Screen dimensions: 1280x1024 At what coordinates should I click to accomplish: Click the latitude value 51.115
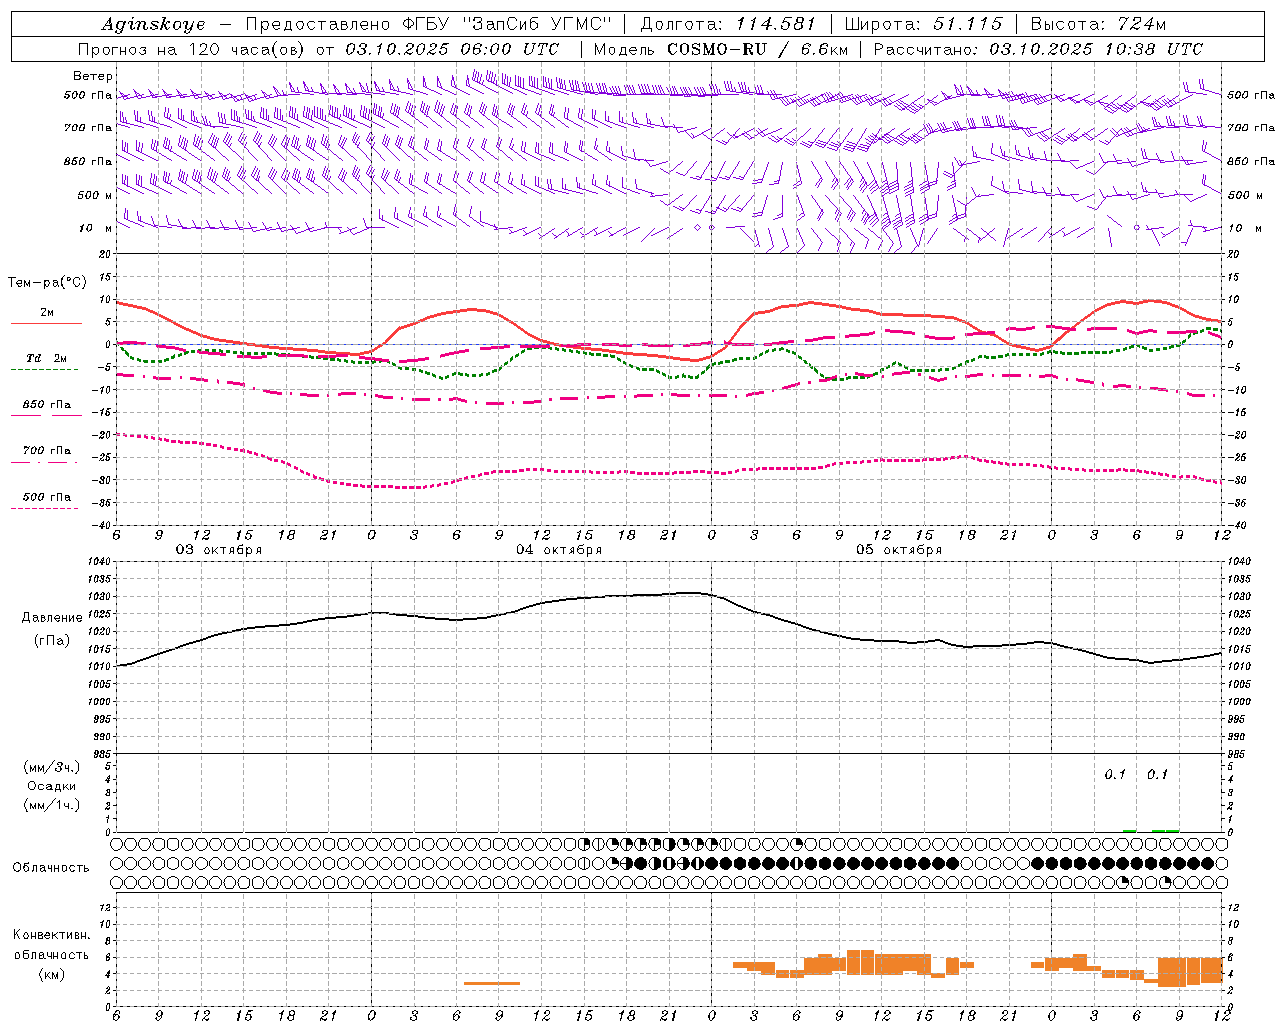pyautogui.click(x=968, y=25)
